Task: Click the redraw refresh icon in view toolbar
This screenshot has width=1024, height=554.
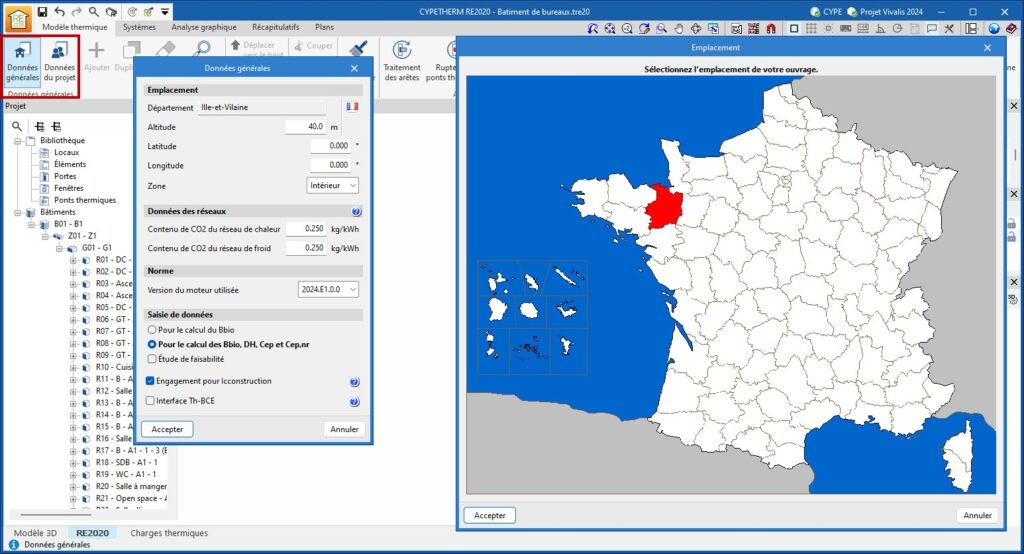Action: point(644,28)
